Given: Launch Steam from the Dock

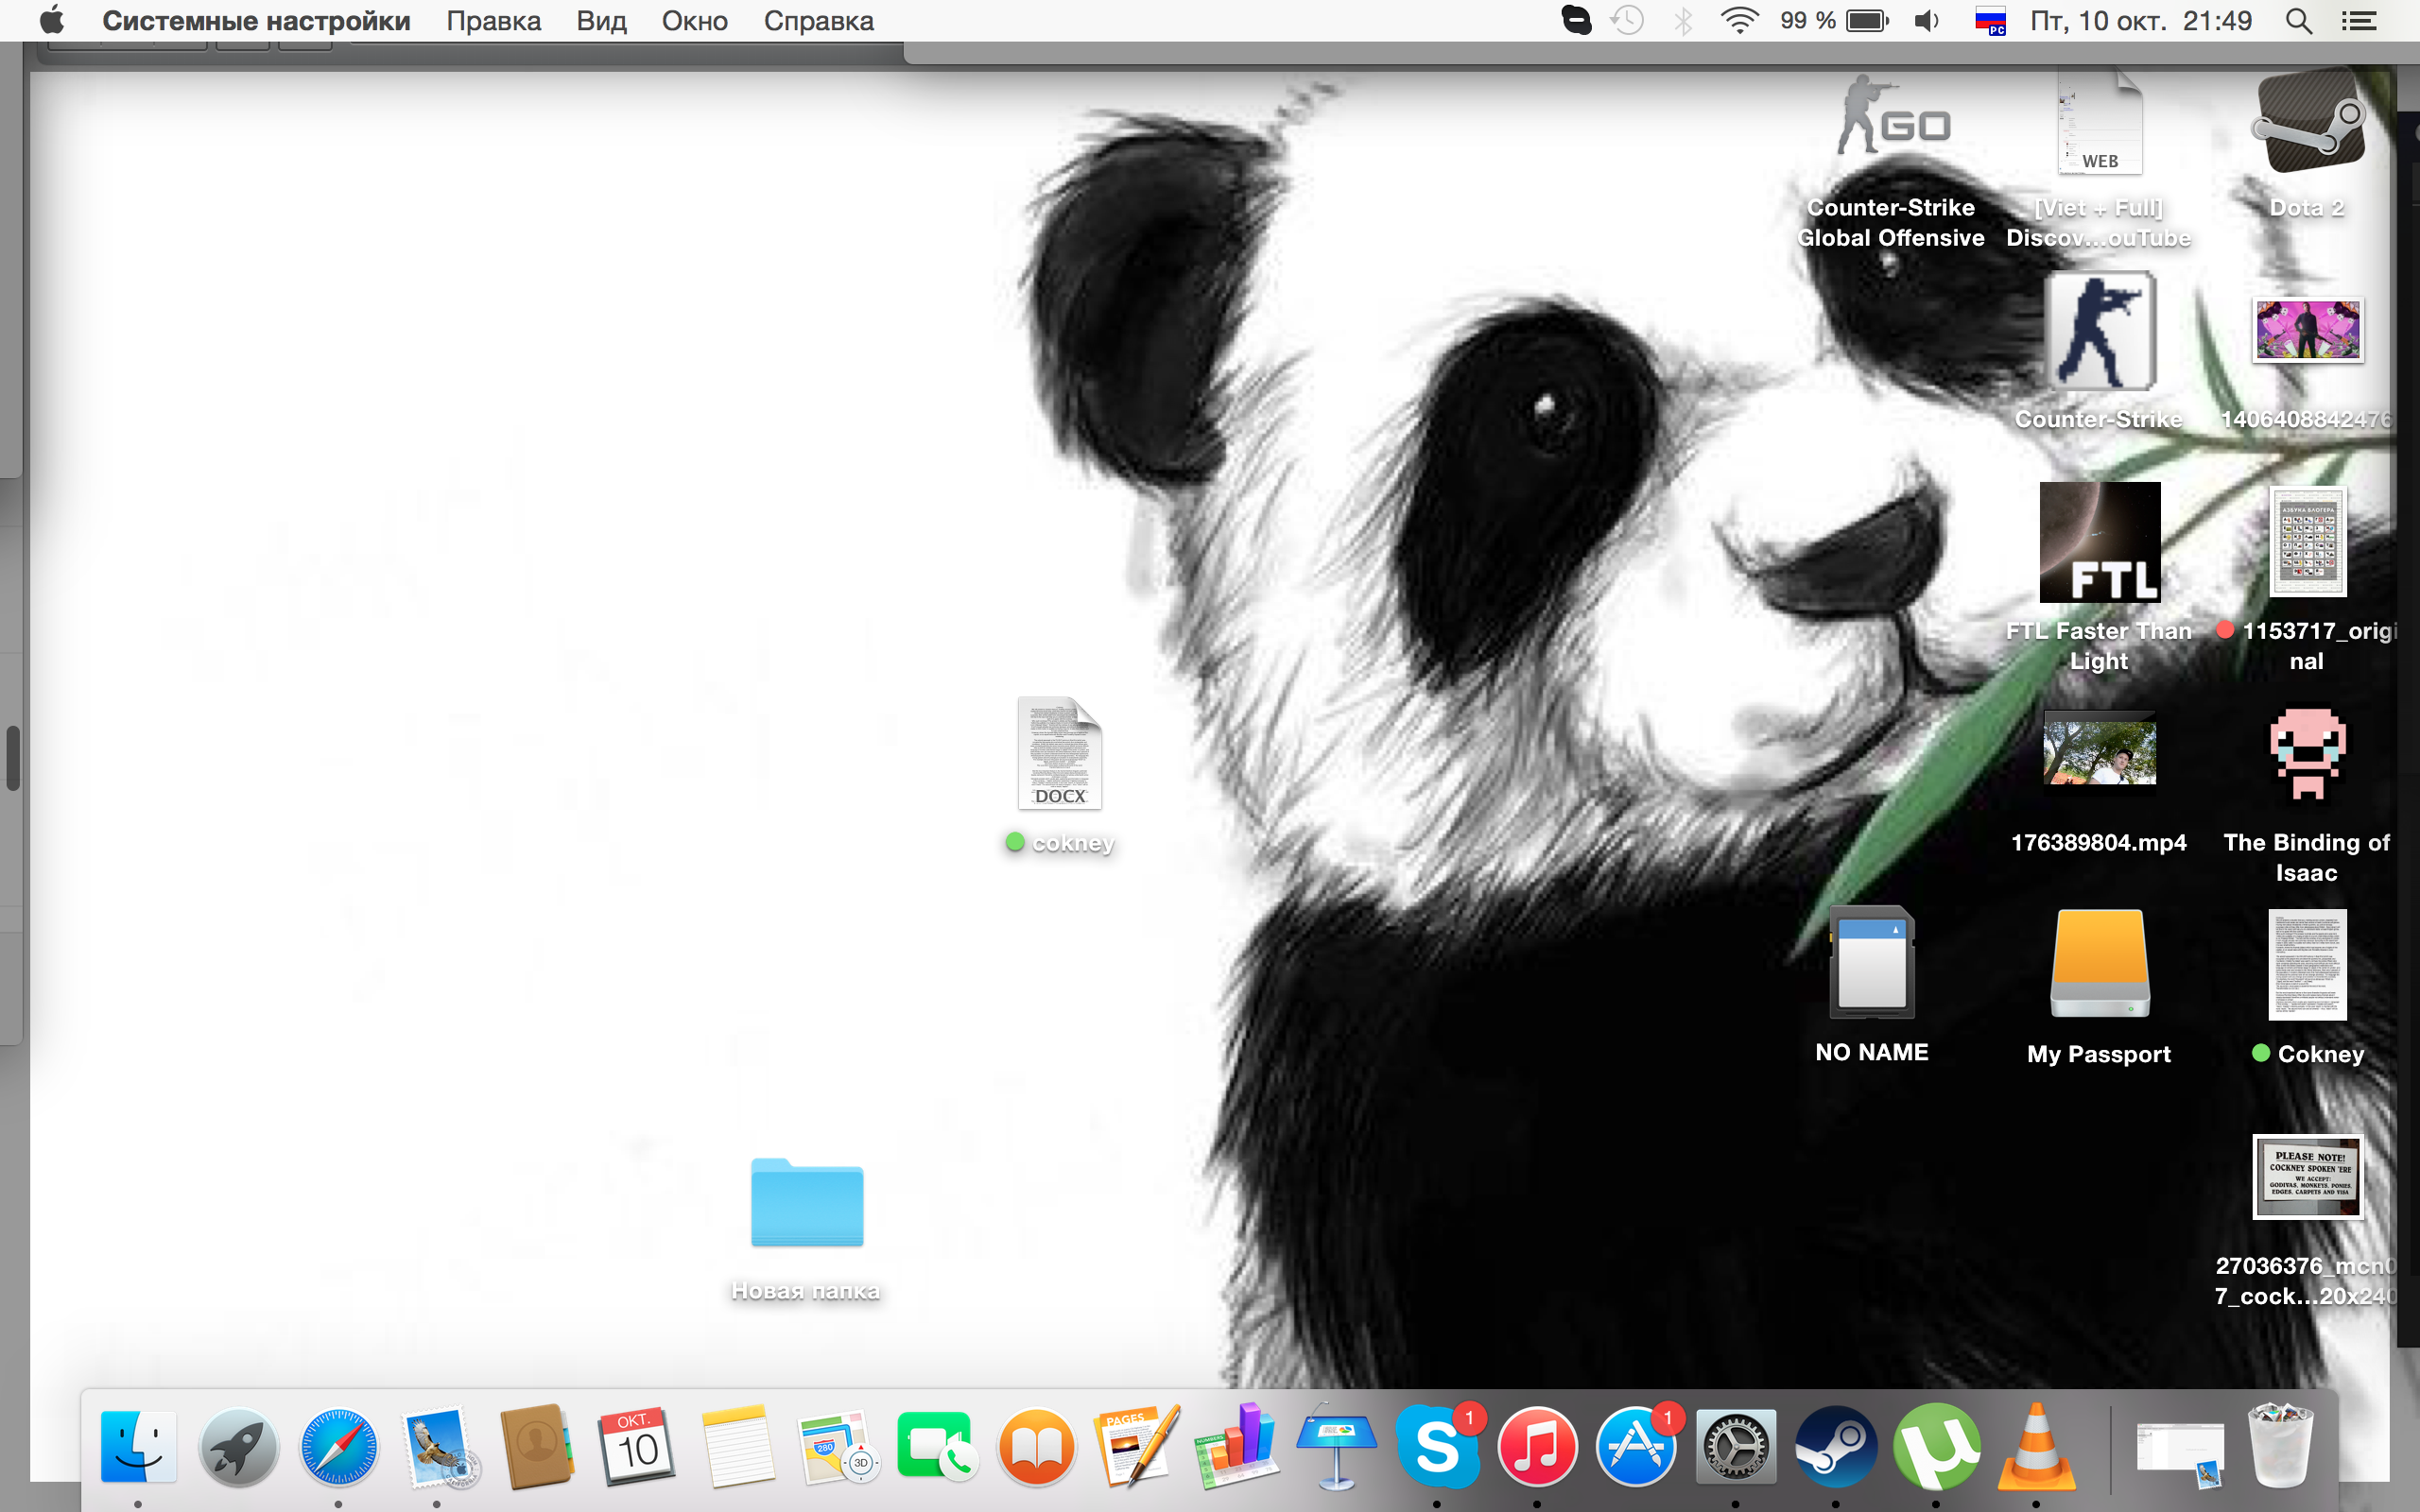Looking at the screenshot, I should (x=1835, y=1447).
